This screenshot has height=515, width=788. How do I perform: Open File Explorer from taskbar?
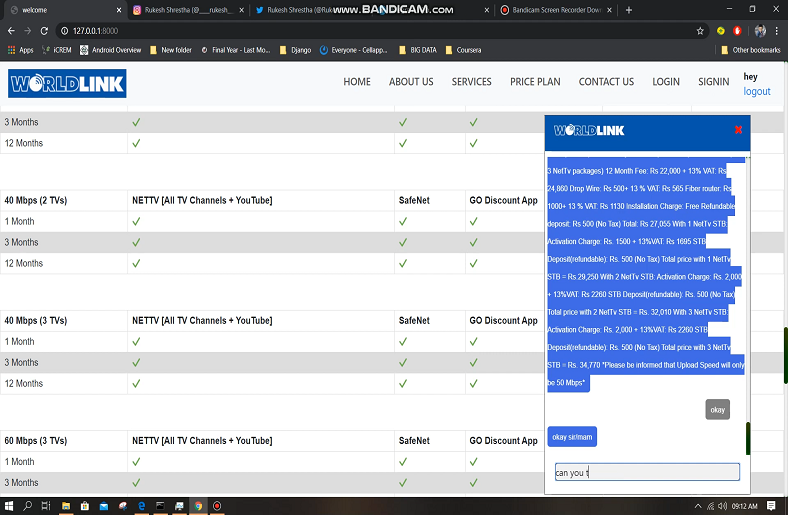[x=66, y=506]
